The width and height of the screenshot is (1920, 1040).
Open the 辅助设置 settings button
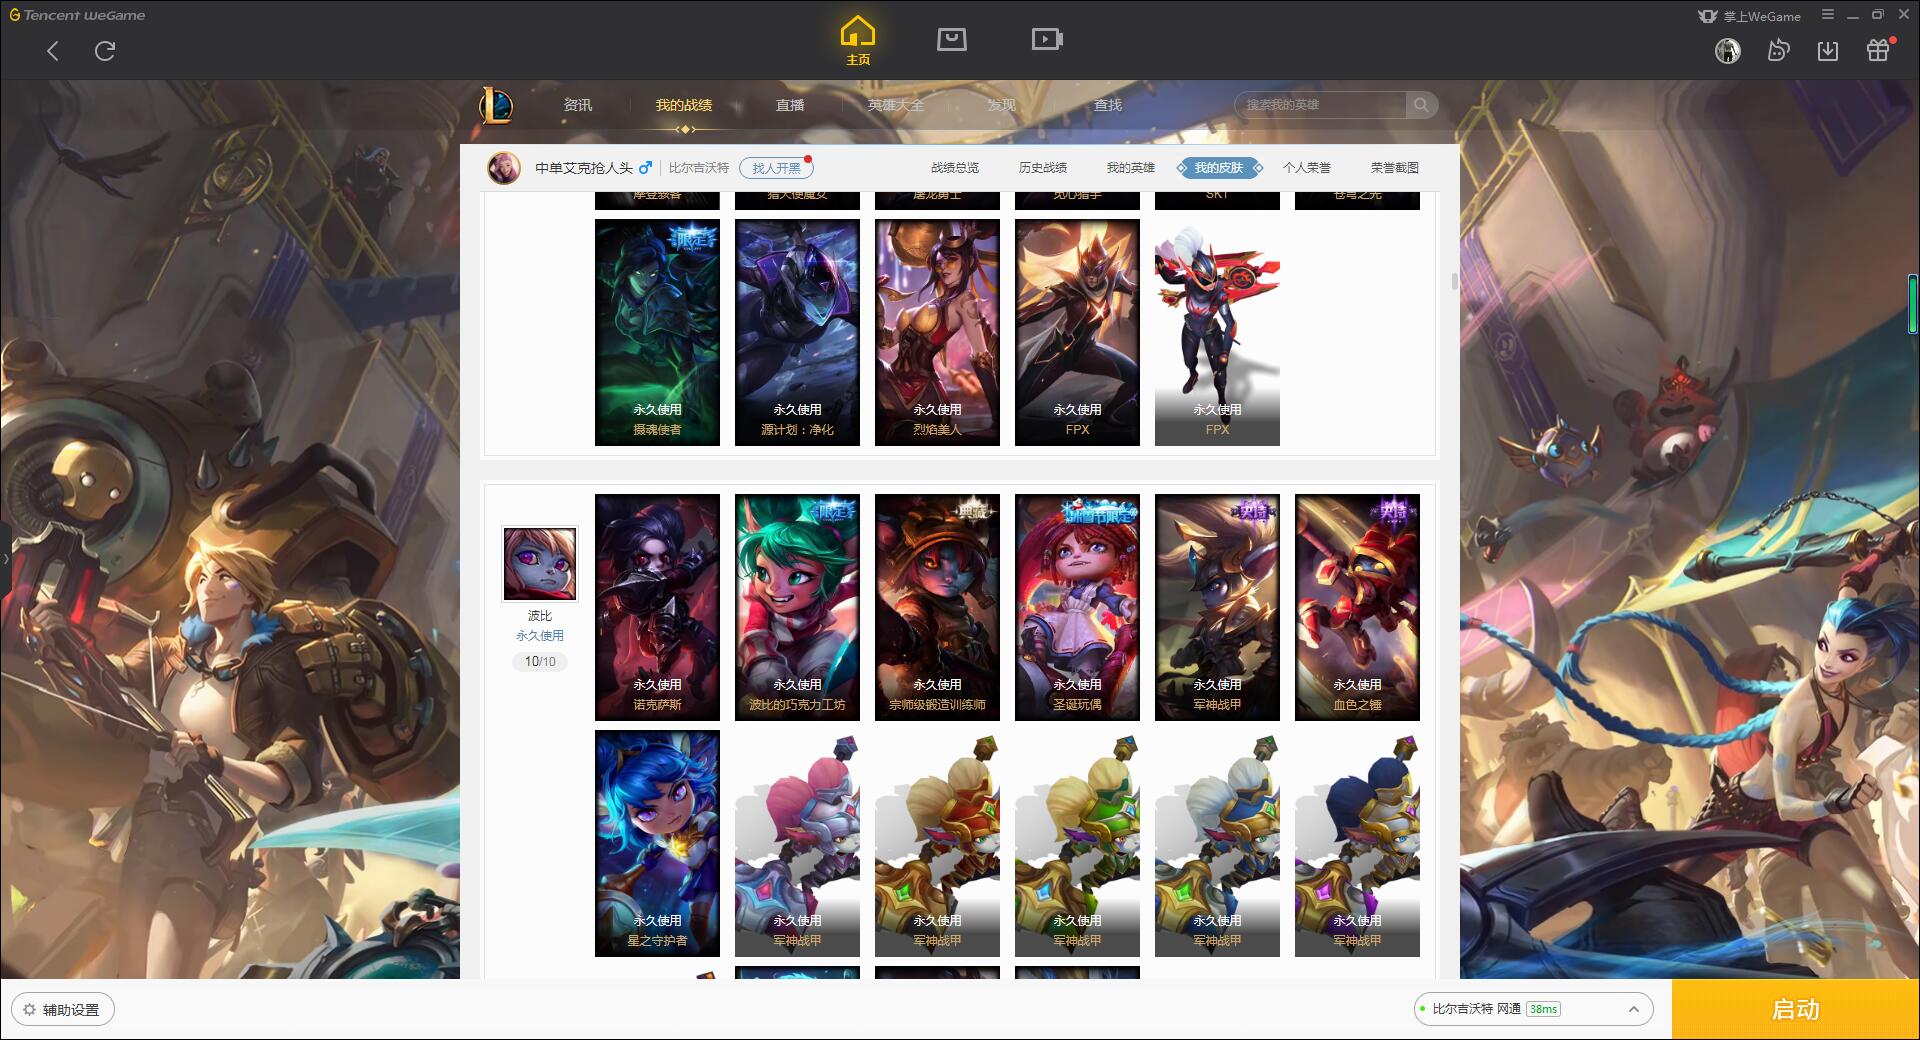coord(63,1010)
